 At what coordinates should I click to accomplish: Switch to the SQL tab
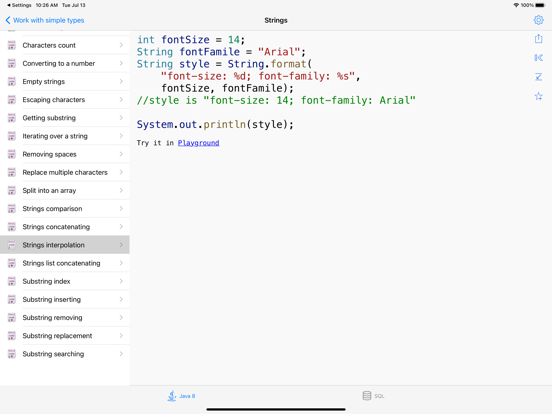coord(373,396)
